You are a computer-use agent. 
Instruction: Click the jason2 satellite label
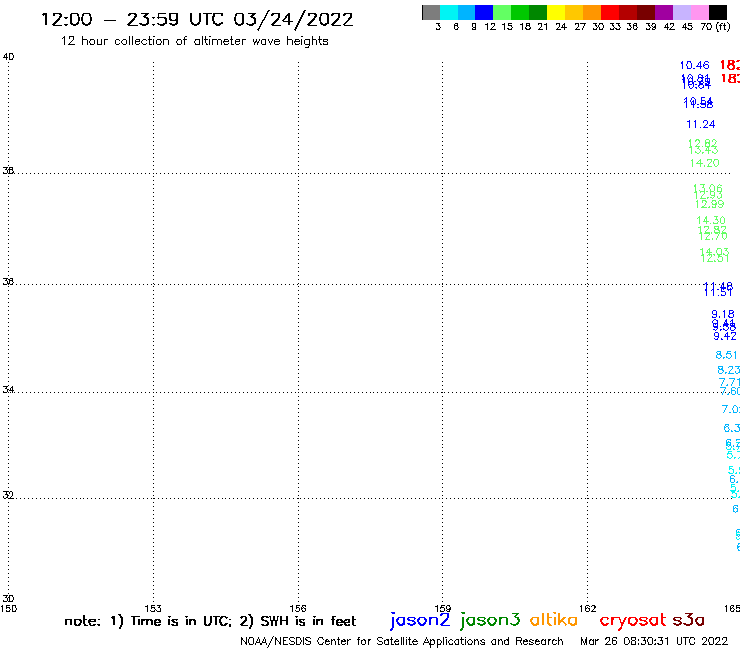[x=420, y=620]
